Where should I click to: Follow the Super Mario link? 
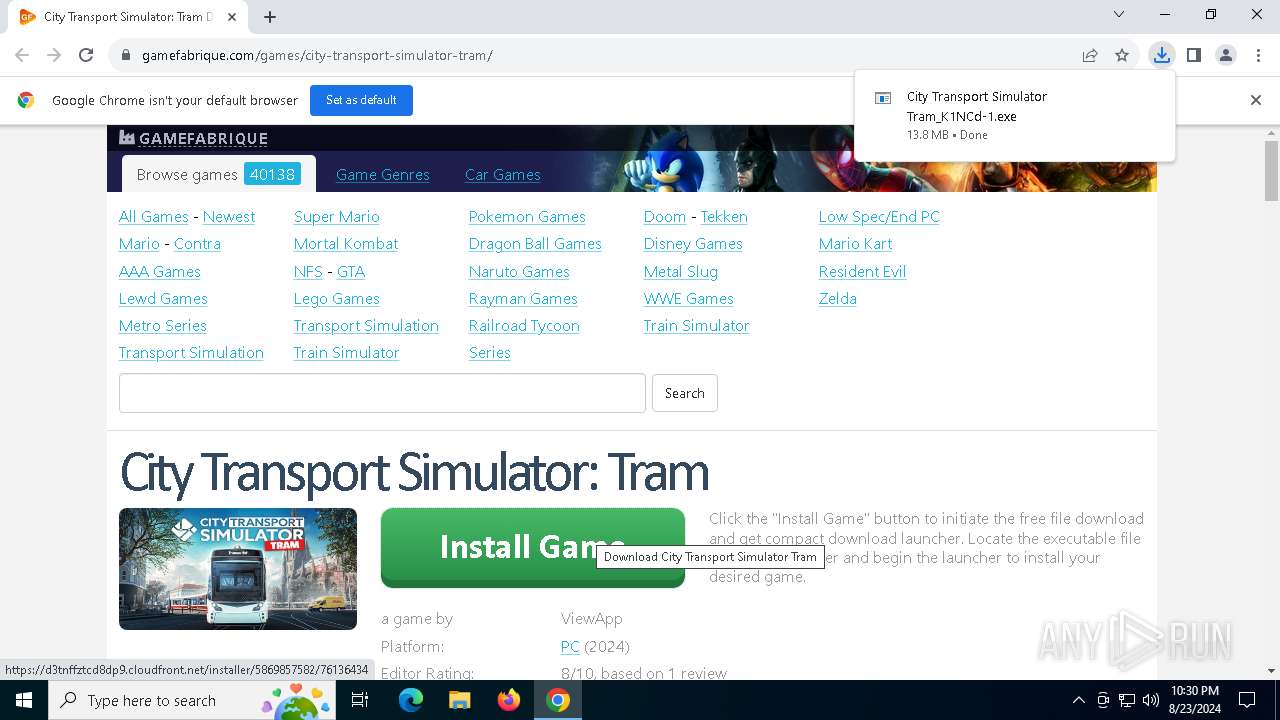337,216
